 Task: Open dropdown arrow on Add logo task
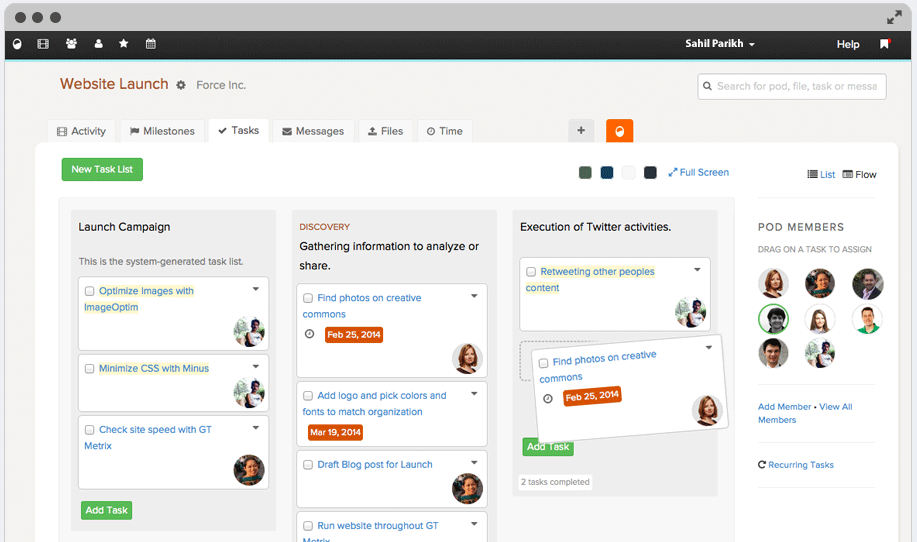click(475, 394)
